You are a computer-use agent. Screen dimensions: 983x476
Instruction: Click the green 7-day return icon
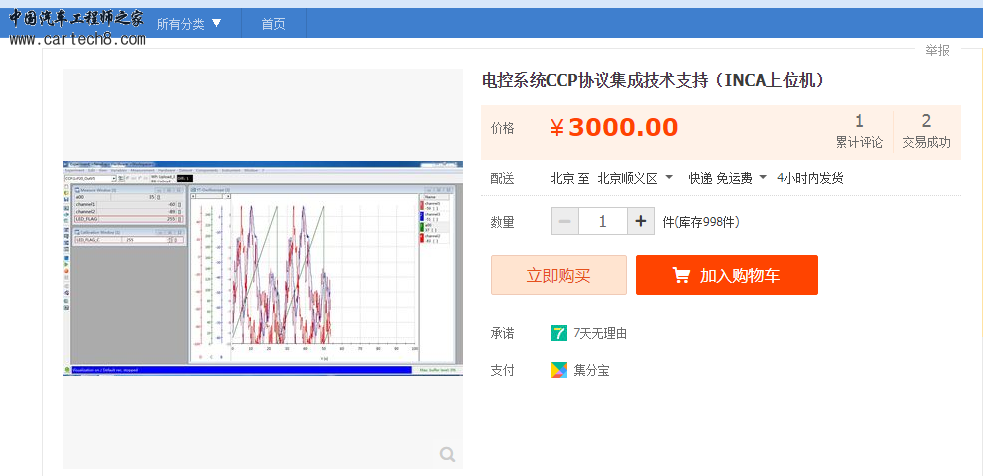(x=559, y=333)
